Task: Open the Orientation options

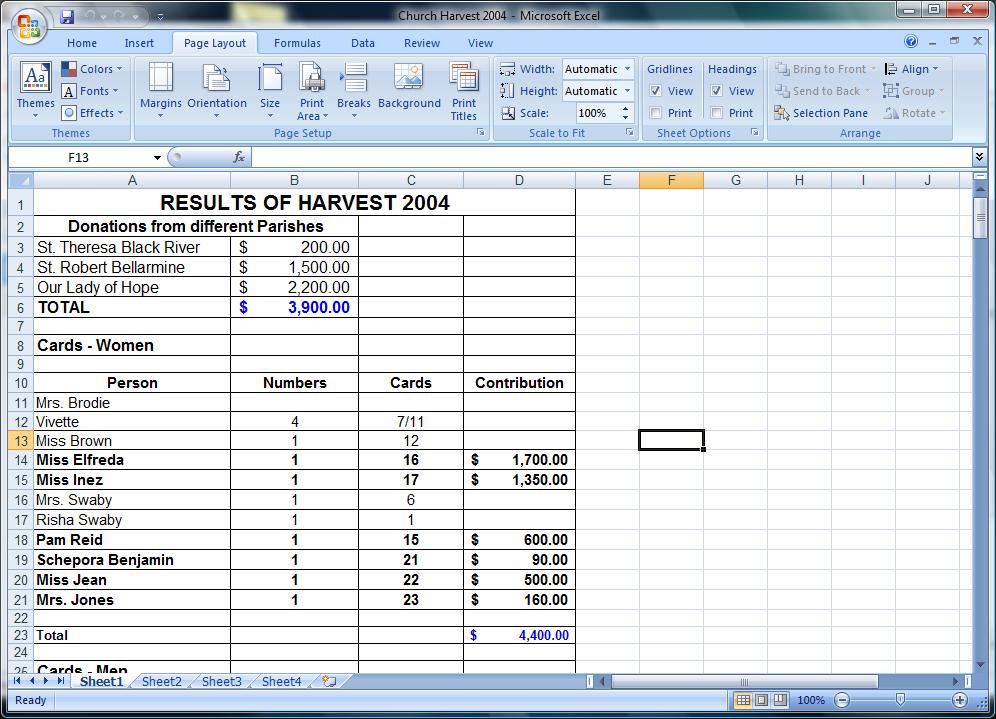Action: coord(217,90)
